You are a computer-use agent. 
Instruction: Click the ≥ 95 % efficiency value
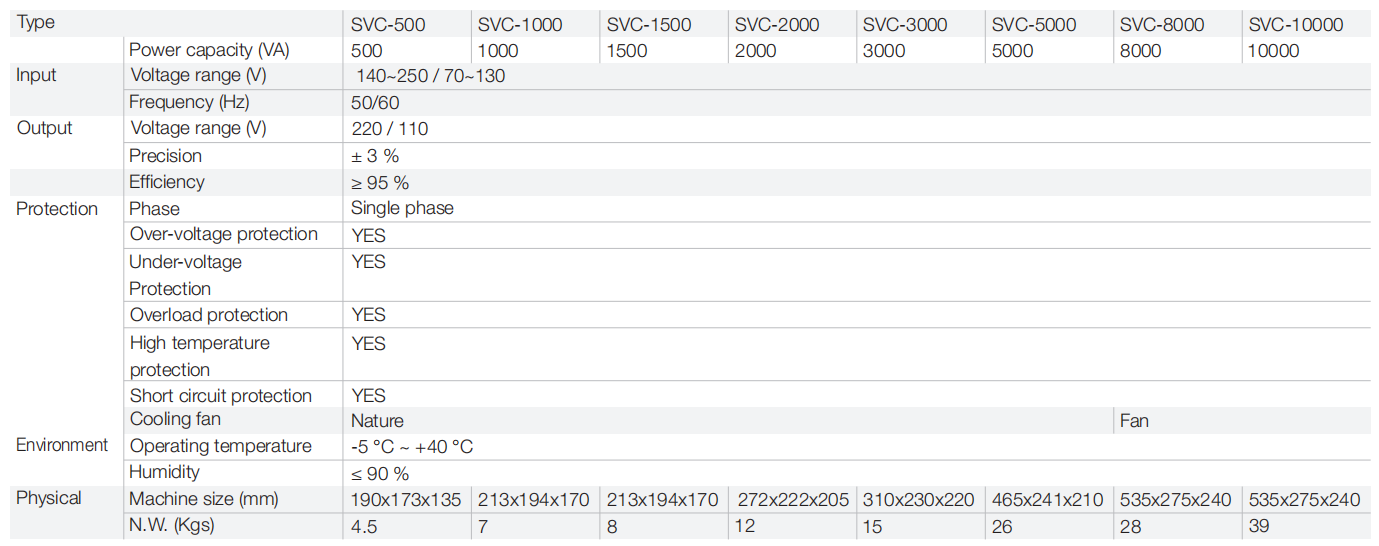point(380,182)
